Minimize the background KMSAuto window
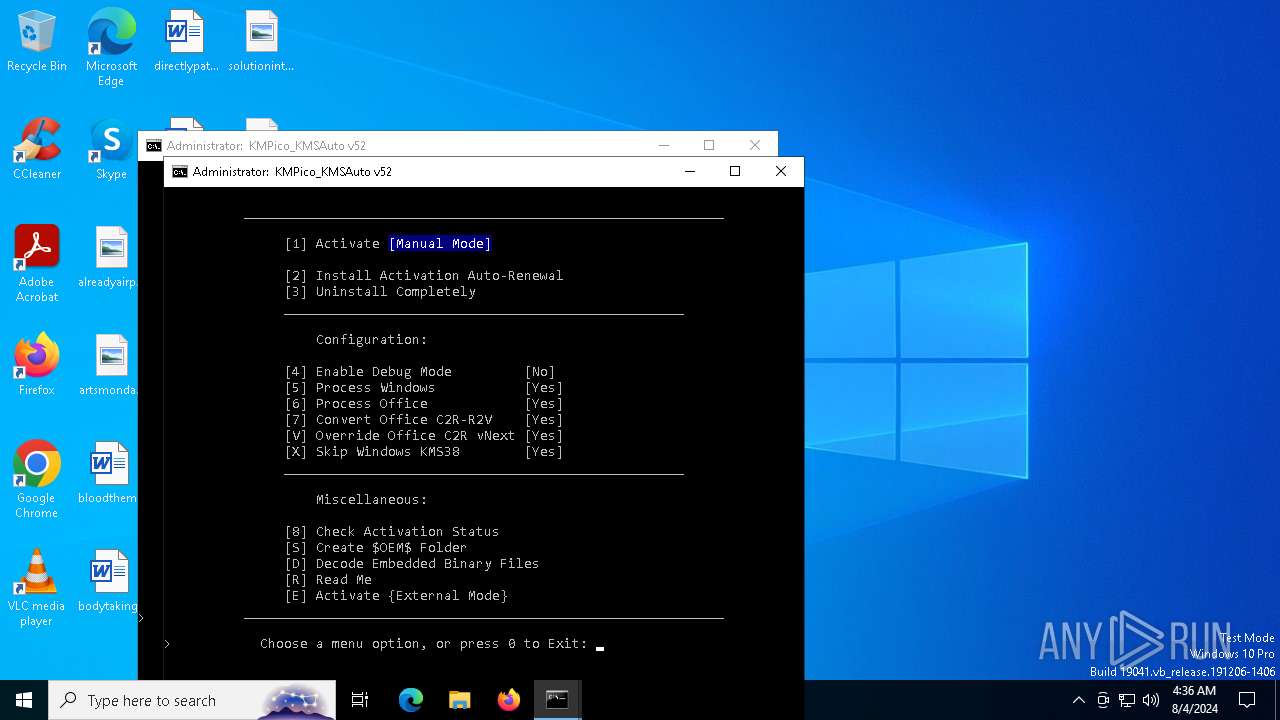Viewport: 1280px width, 720px height. tap(663, 145)
